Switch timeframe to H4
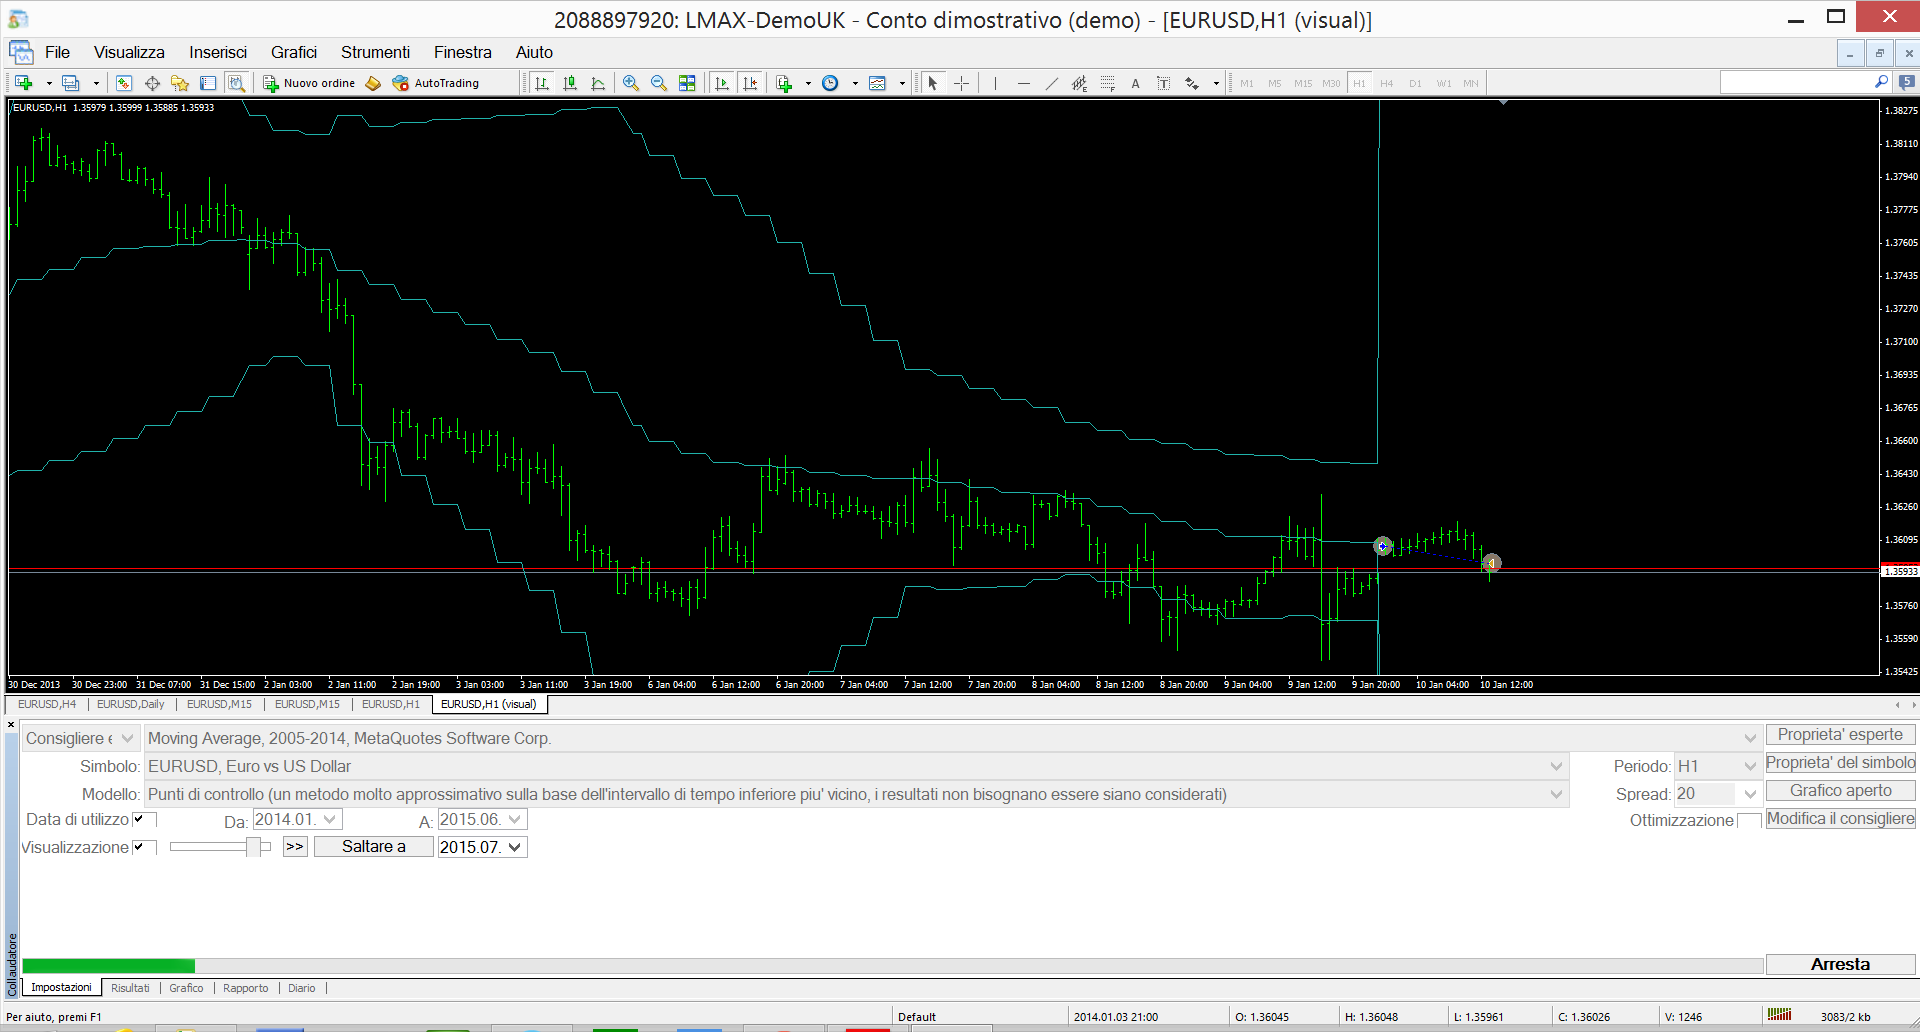 [x=1387, y=83]
